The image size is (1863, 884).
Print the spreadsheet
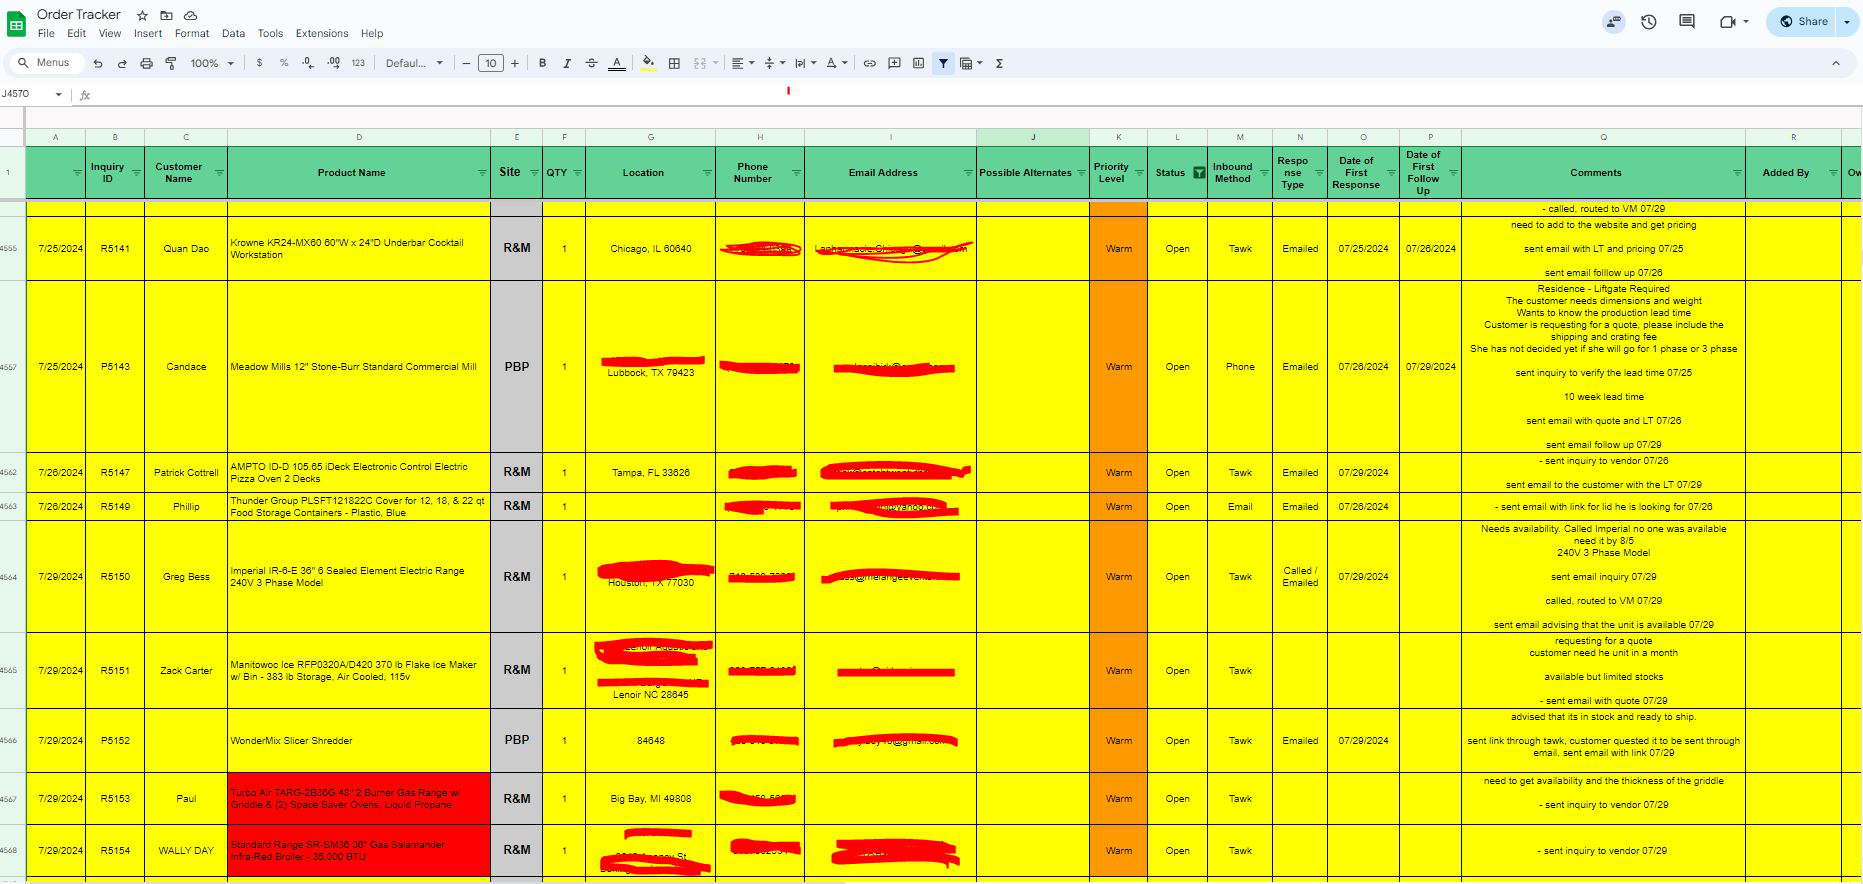(146, 63)
